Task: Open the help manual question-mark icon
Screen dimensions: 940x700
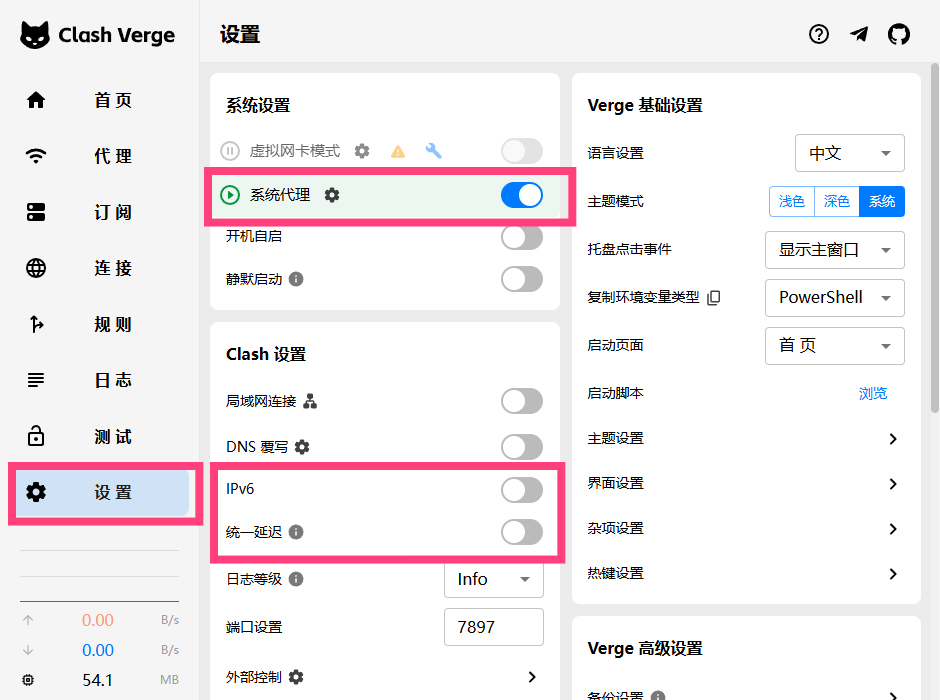Action: pyautogui.click(x=819, y=34)
